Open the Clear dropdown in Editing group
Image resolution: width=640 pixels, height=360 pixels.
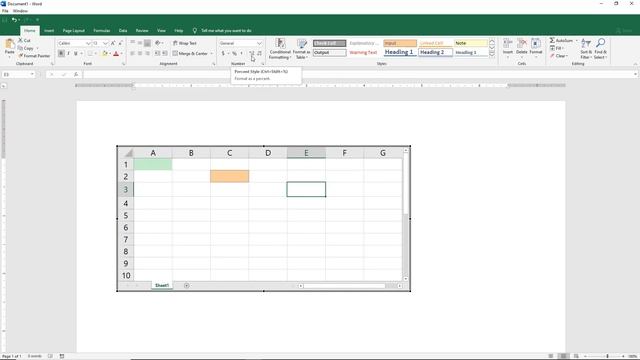[x=558, y=56]
